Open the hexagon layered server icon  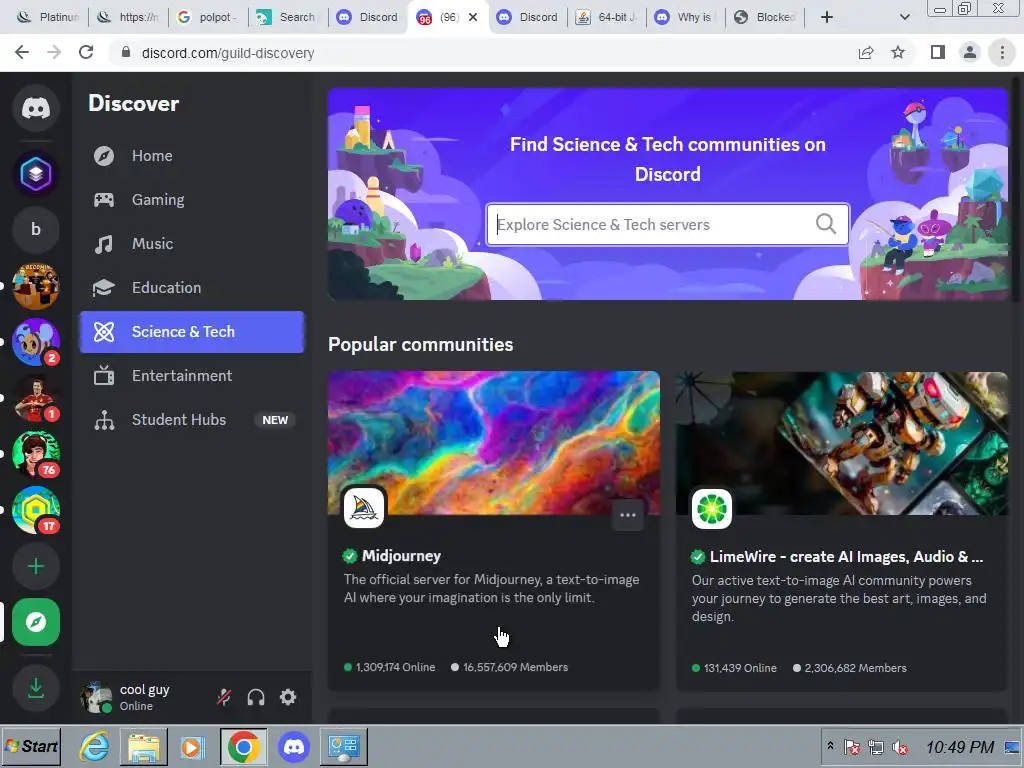coord(36,174)
